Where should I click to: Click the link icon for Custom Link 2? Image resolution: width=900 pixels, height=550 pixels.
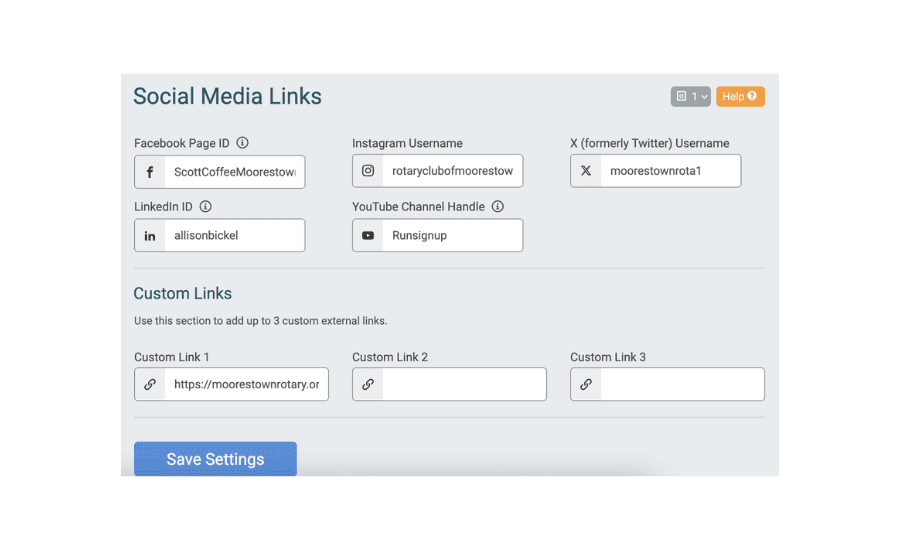point(368,384)
